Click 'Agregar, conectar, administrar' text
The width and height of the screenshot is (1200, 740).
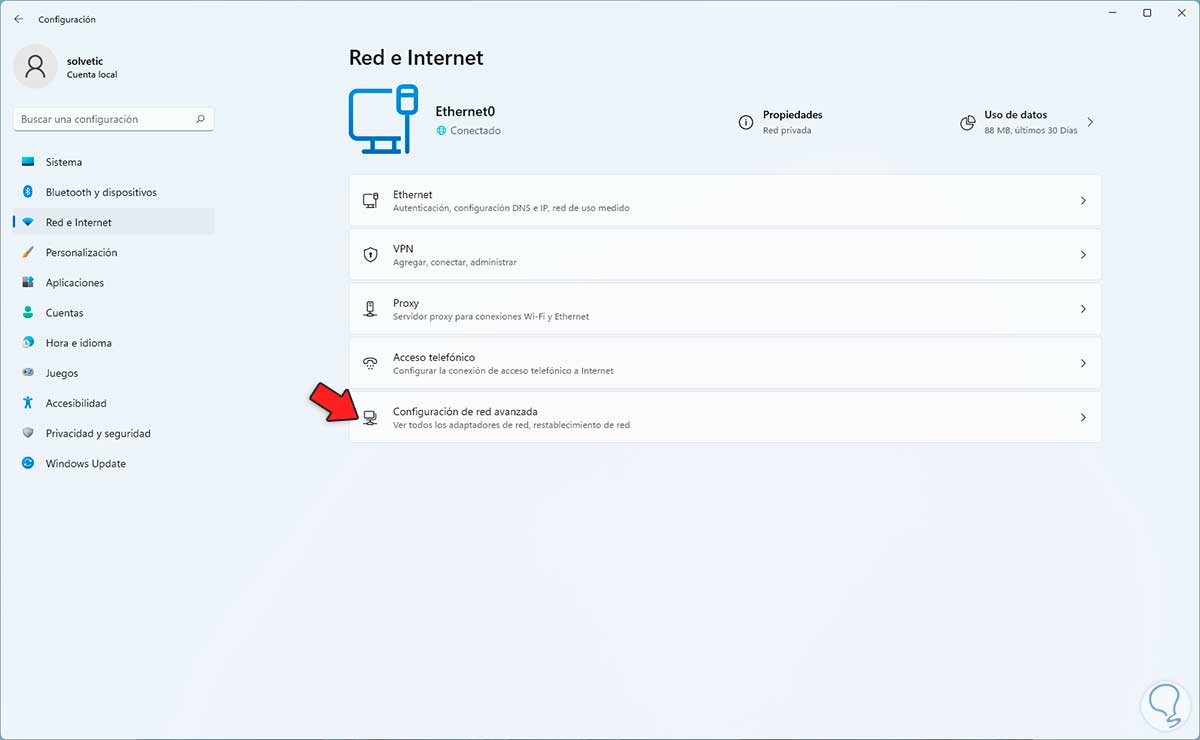click(x=455, y=262)
